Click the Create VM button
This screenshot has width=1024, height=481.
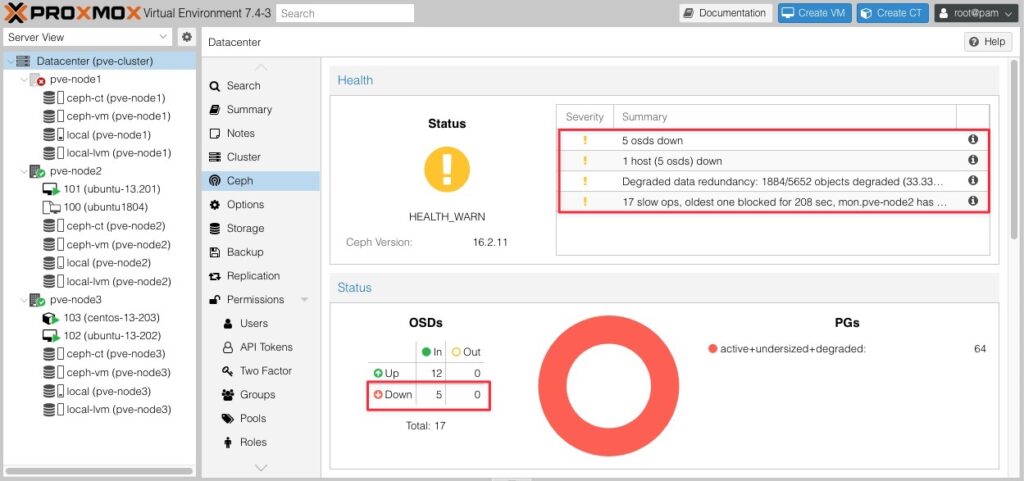814,13
